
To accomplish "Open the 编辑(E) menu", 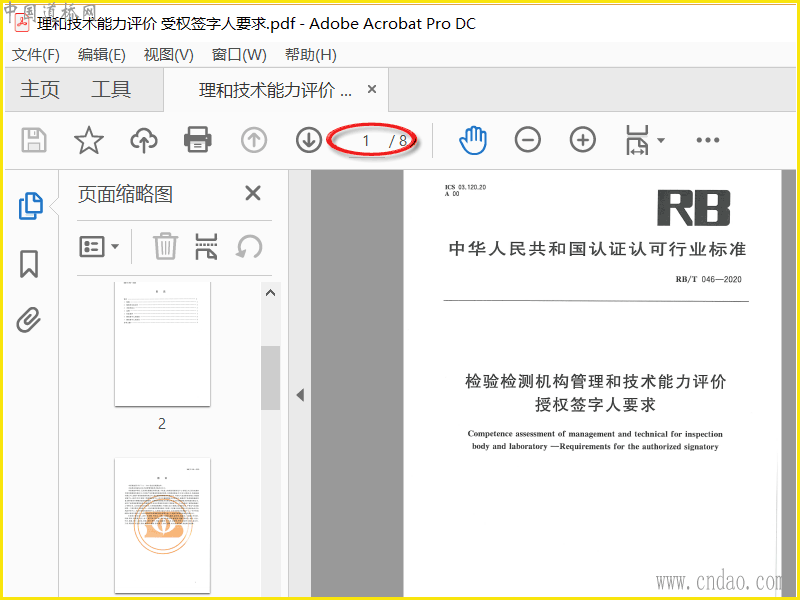I will pyautogui.click(x=102, y=55).
